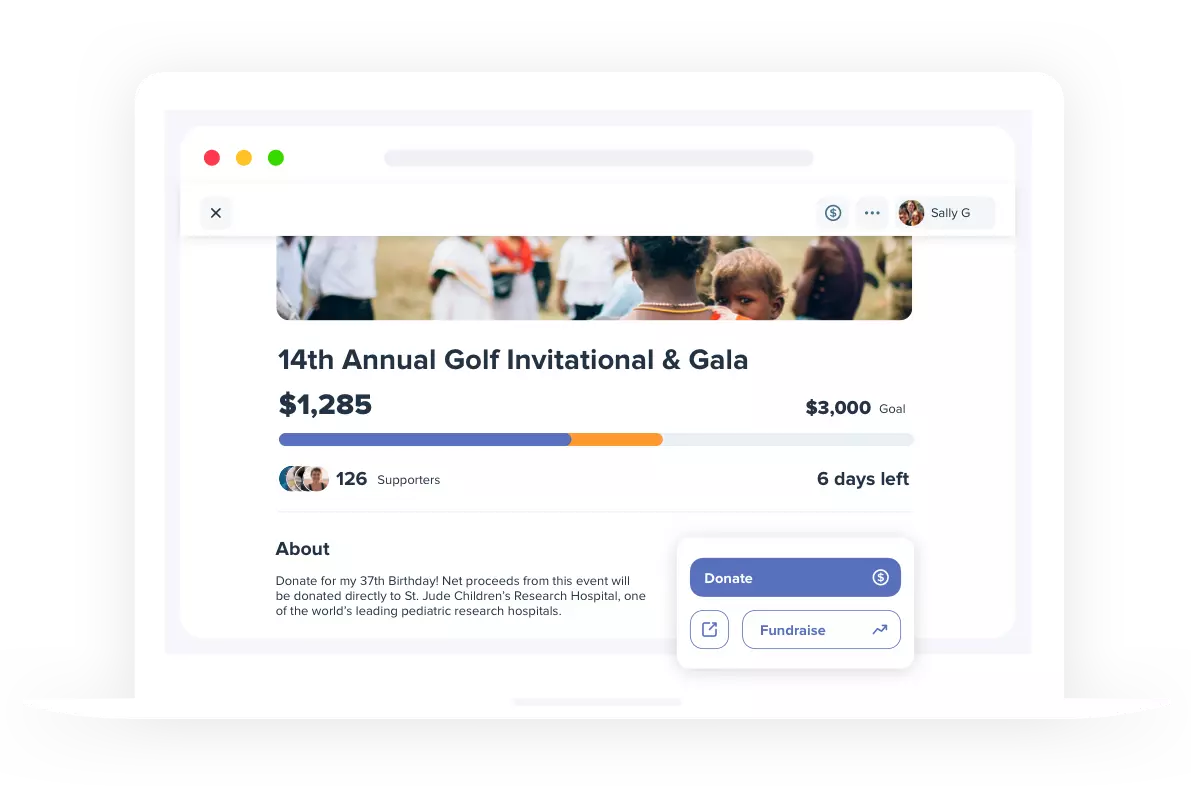Click the campaign banner photo
Image resolution: width=1191 pixels, height=809 pixels.
594,278
